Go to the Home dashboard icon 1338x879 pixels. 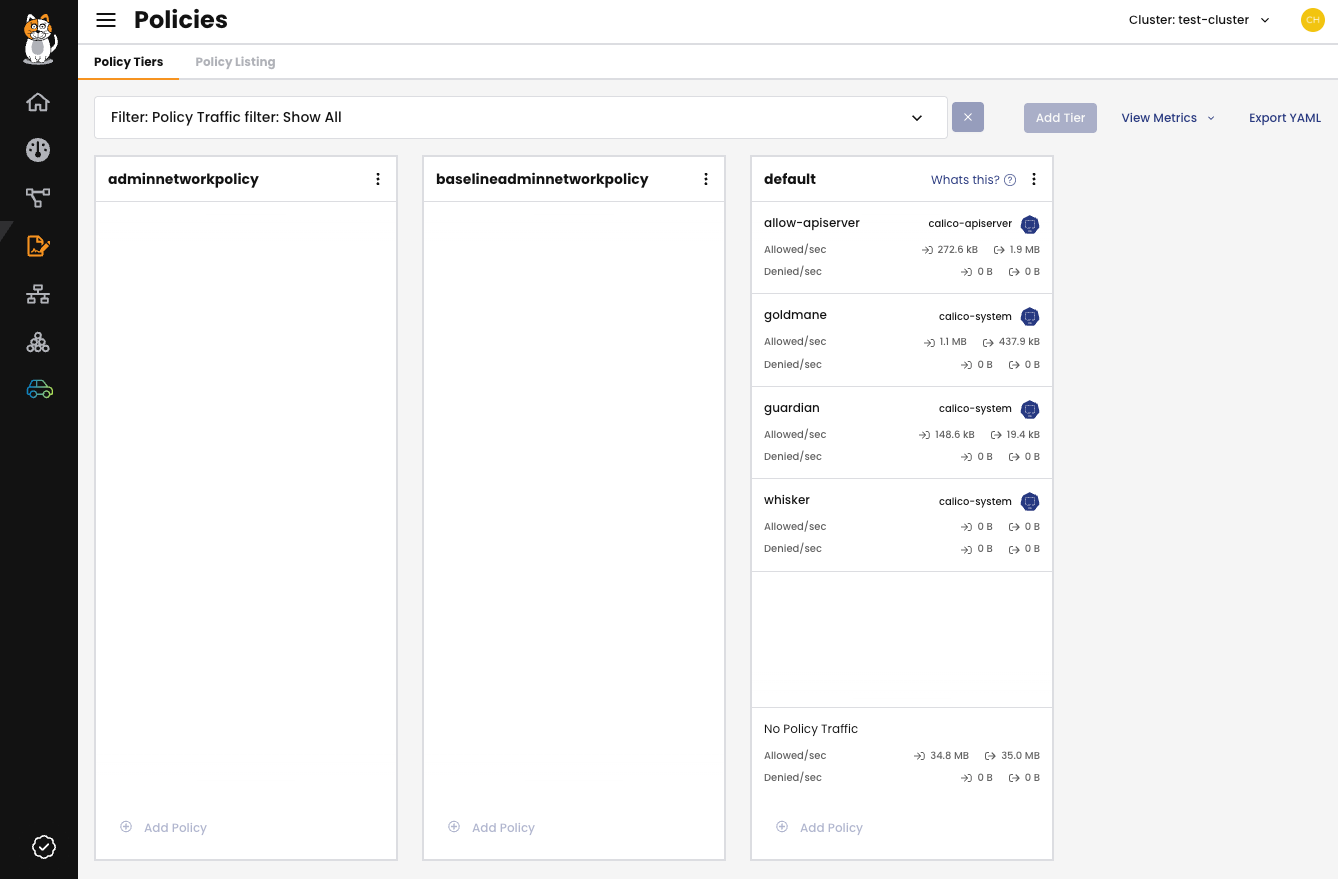pos(38,102)
